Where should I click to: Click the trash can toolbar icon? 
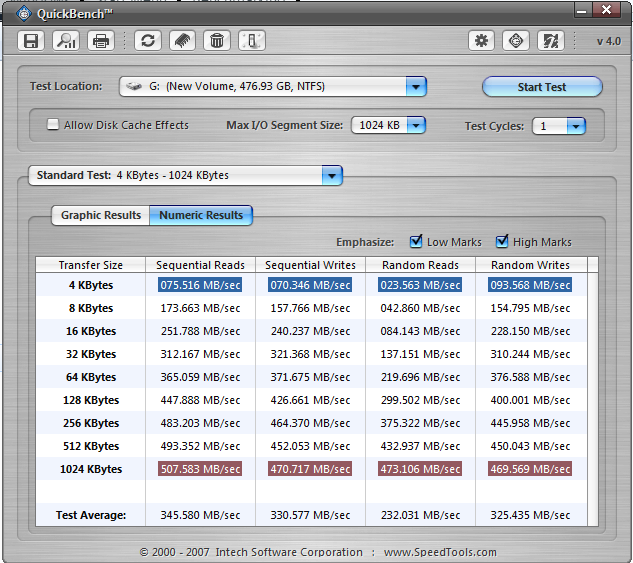click(x=217, y=41)
